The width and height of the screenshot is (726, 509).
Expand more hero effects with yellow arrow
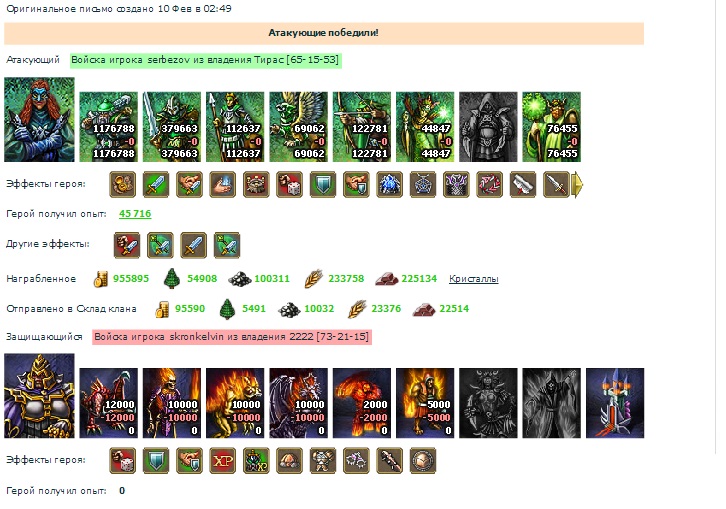point(578,184)
